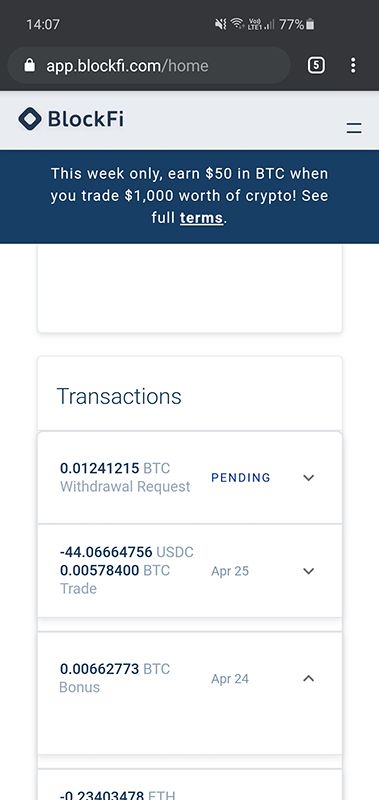Screen dimensions: 379x800
Task: Tap the clock time in status bar
Action: (43, 24)
